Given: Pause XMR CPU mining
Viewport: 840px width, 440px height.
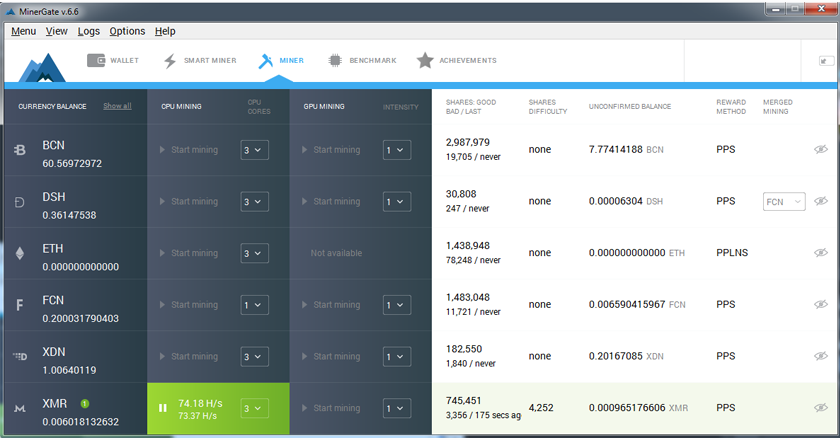Looking at the screenshot, I should tap(163, 408).
